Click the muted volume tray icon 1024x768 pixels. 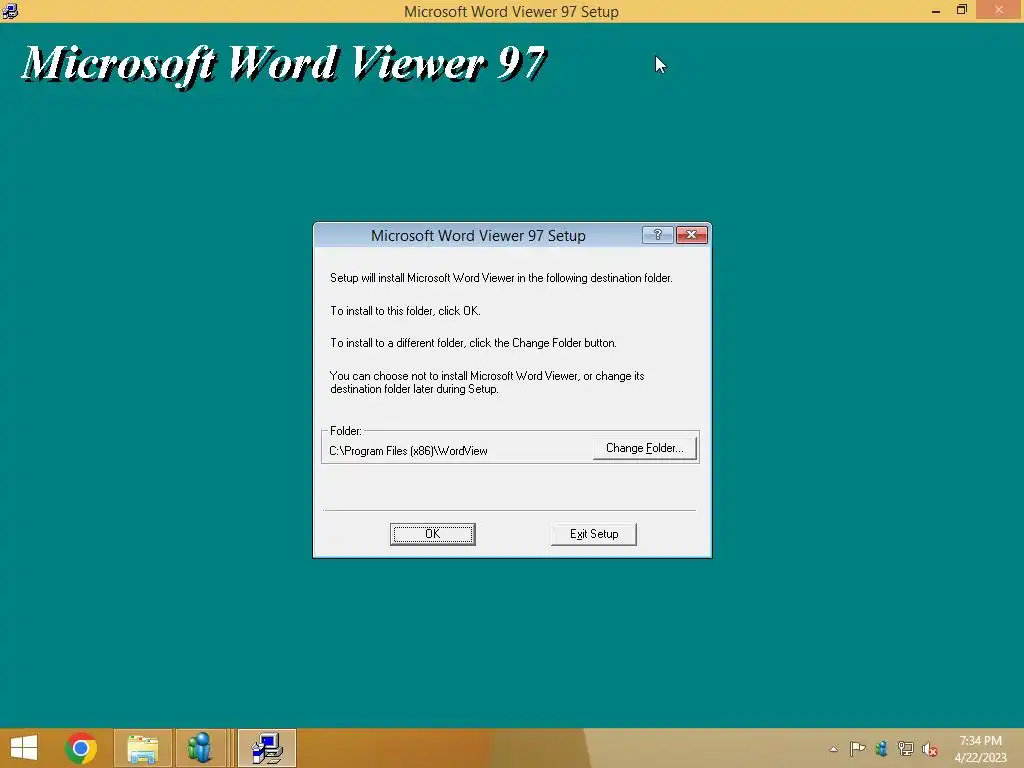(929, 749)
